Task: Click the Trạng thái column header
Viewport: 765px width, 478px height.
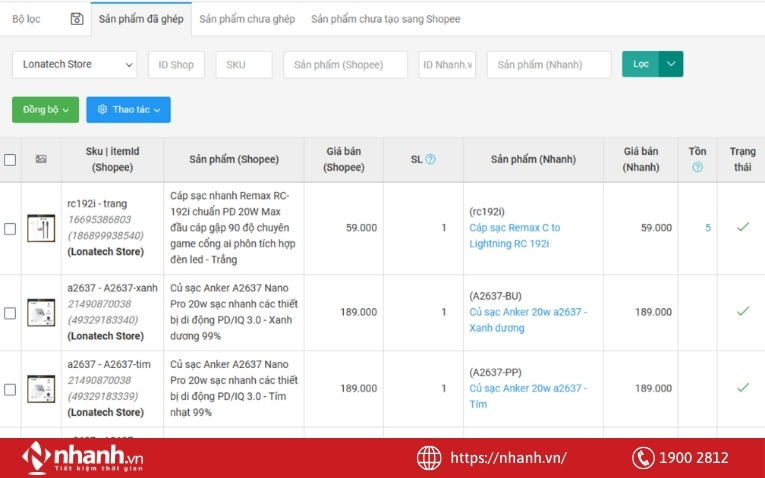Action: (x=743, y=159)
